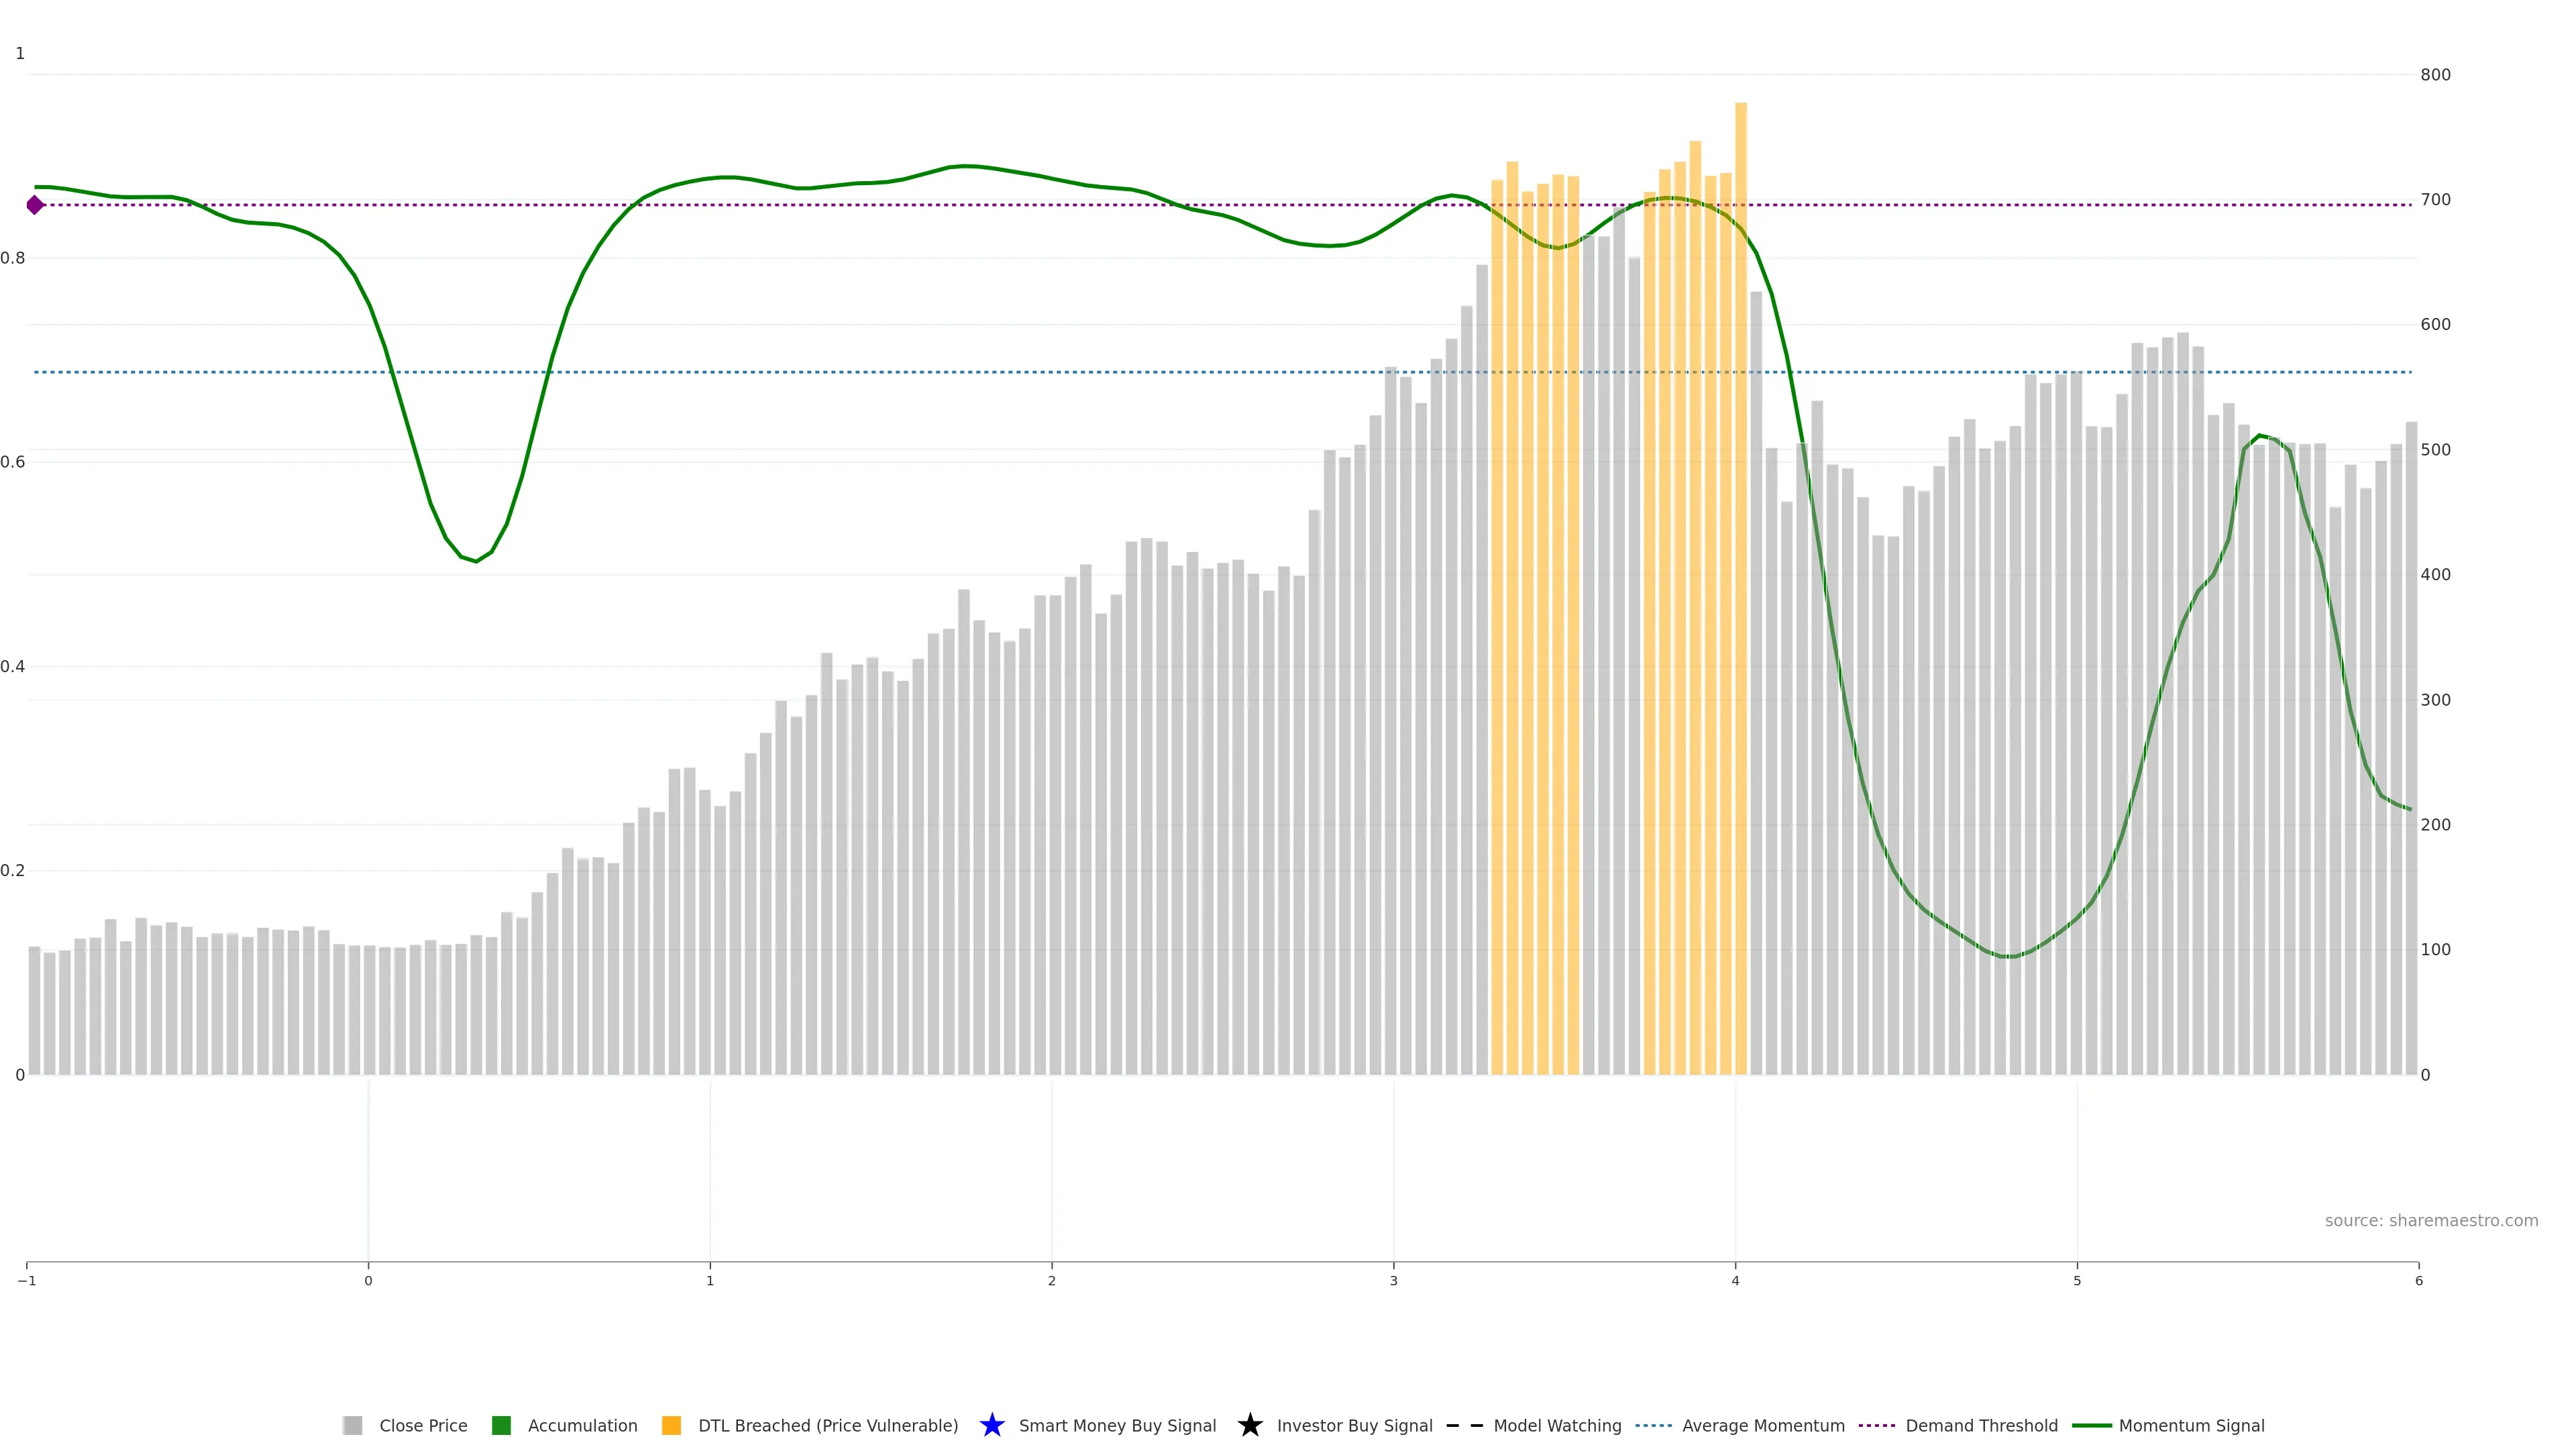
Task: Click the right axis label 800
Action: (x=2435, y=75)
